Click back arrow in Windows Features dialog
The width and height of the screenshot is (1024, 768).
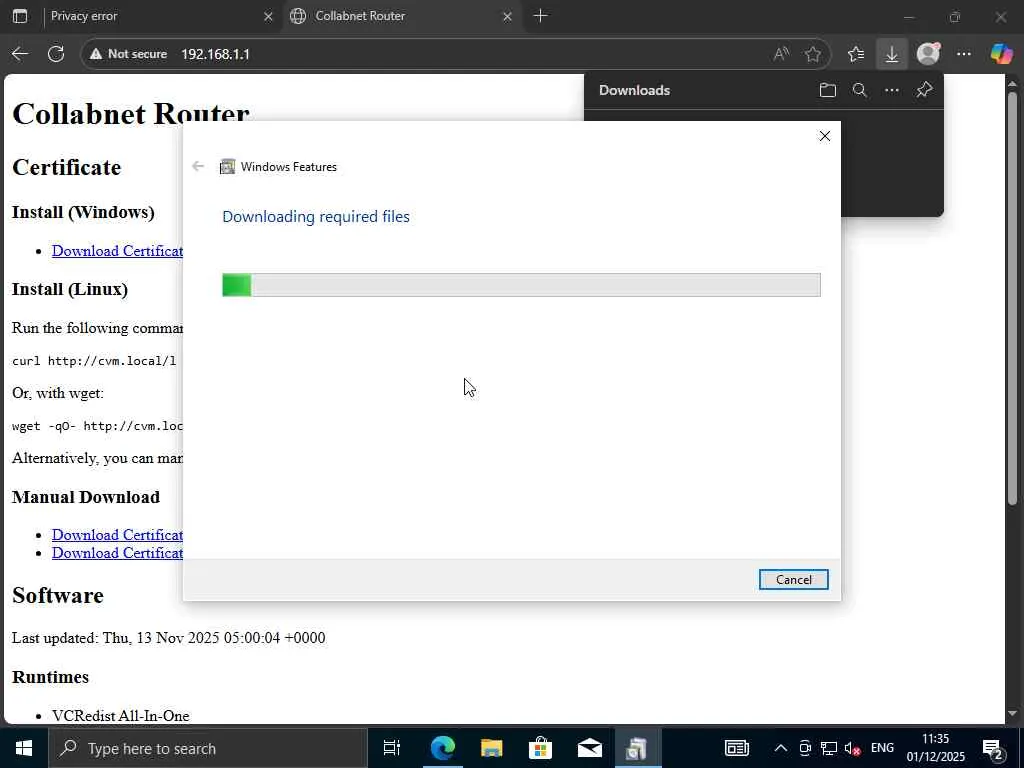[x=198, y=167]
